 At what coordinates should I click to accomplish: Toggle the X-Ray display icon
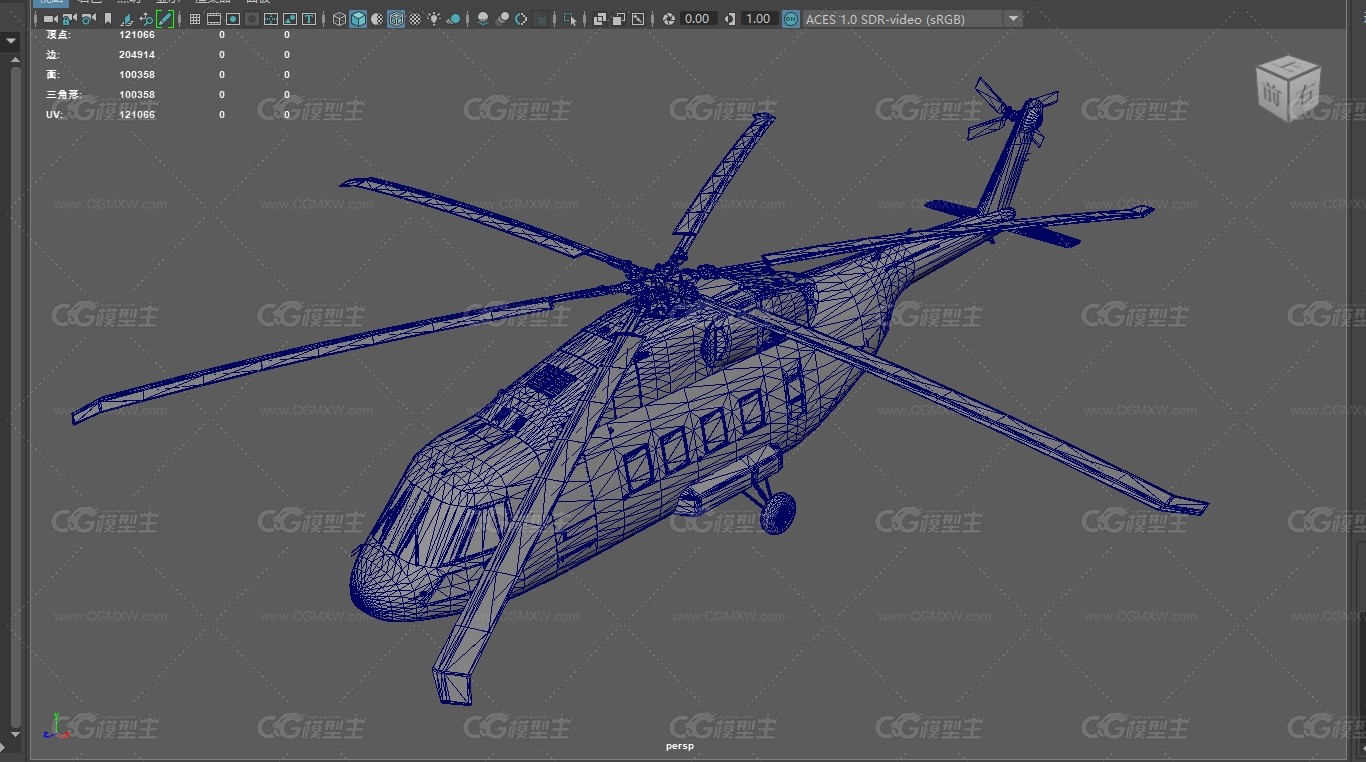600,19
